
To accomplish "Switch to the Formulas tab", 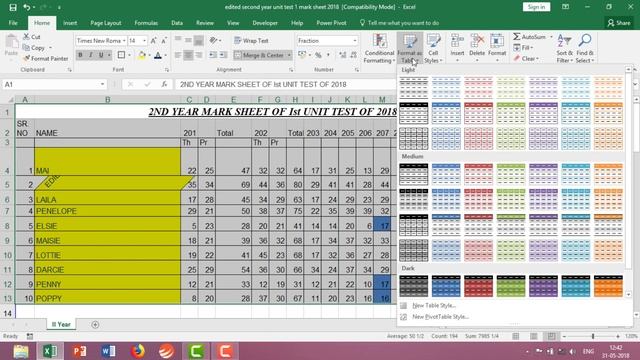I will click(146, 23).
